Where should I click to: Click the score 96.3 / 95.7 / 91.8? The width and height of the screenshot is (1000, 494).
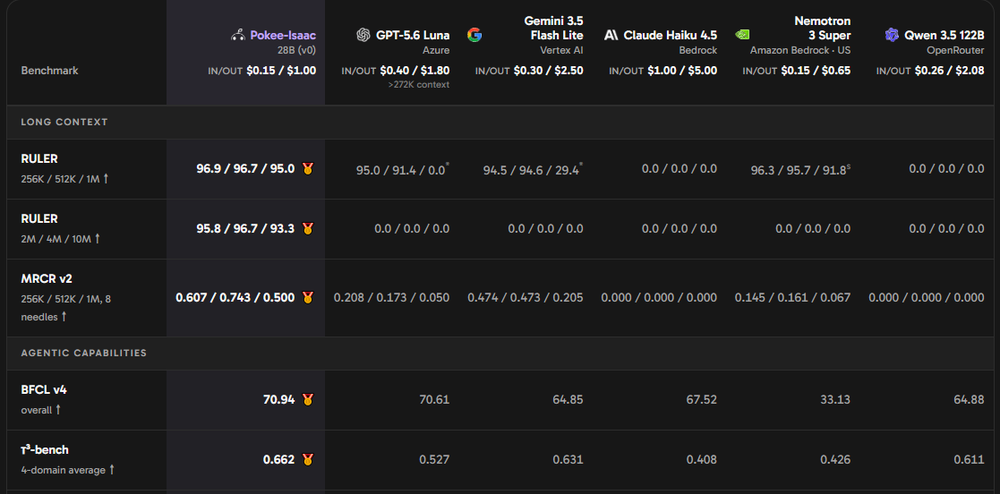coord(799,170)
